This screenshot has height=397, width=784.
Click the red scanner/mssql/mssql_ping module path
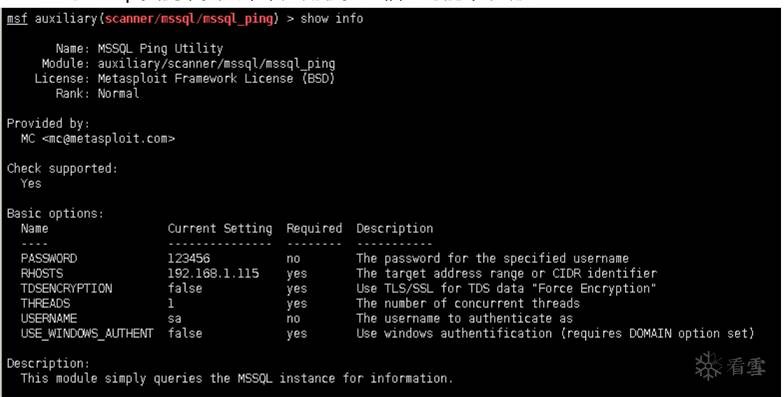click(189, 19)
